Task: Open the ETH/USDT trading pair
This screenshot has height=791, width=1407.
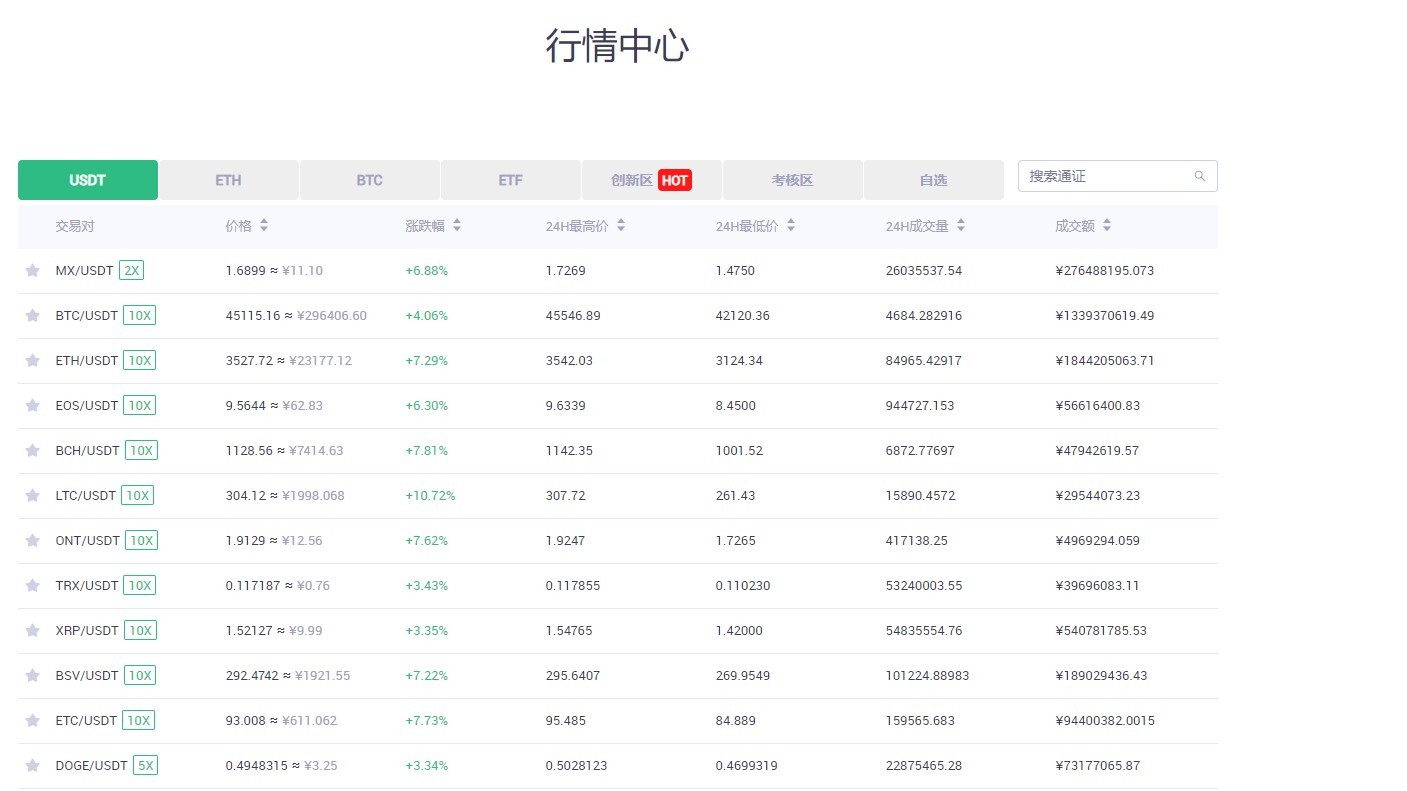Action: (x=87, y=360)
